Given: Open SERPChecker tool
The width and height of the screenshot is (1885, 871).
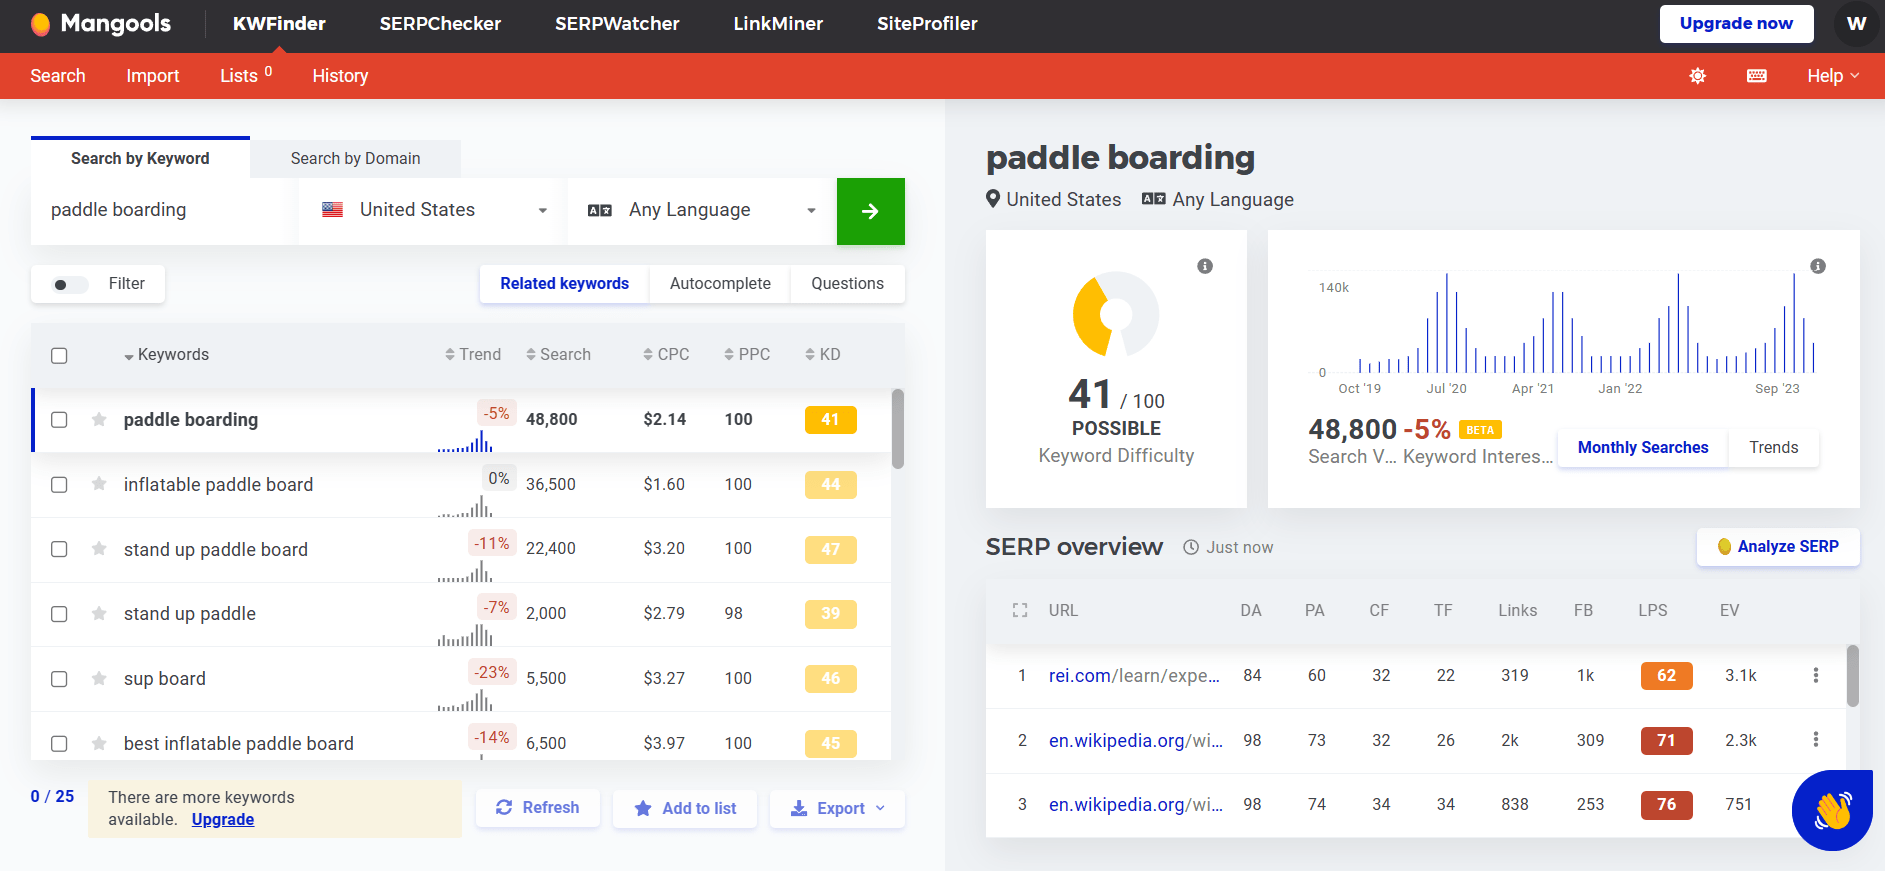Looking at the screenshot, I should point(440,23).
